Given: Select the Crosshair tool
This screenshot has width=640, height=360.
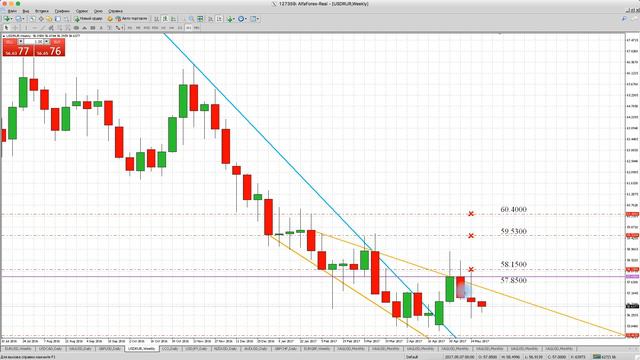Looking at the screenshot, I should pyautogui.click(x=15, y=28).
